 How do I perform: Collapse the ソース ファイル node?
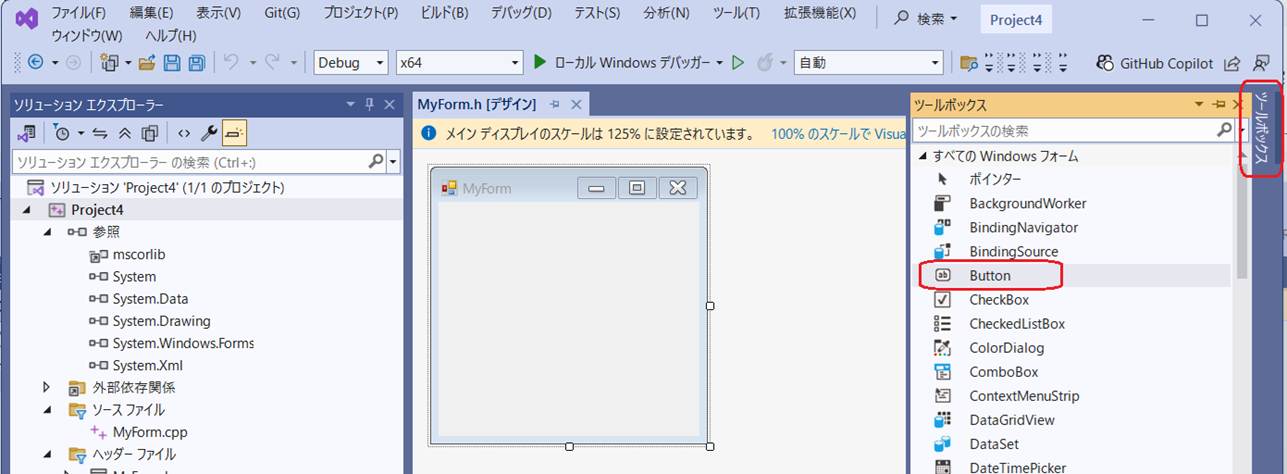coord(48,410)
